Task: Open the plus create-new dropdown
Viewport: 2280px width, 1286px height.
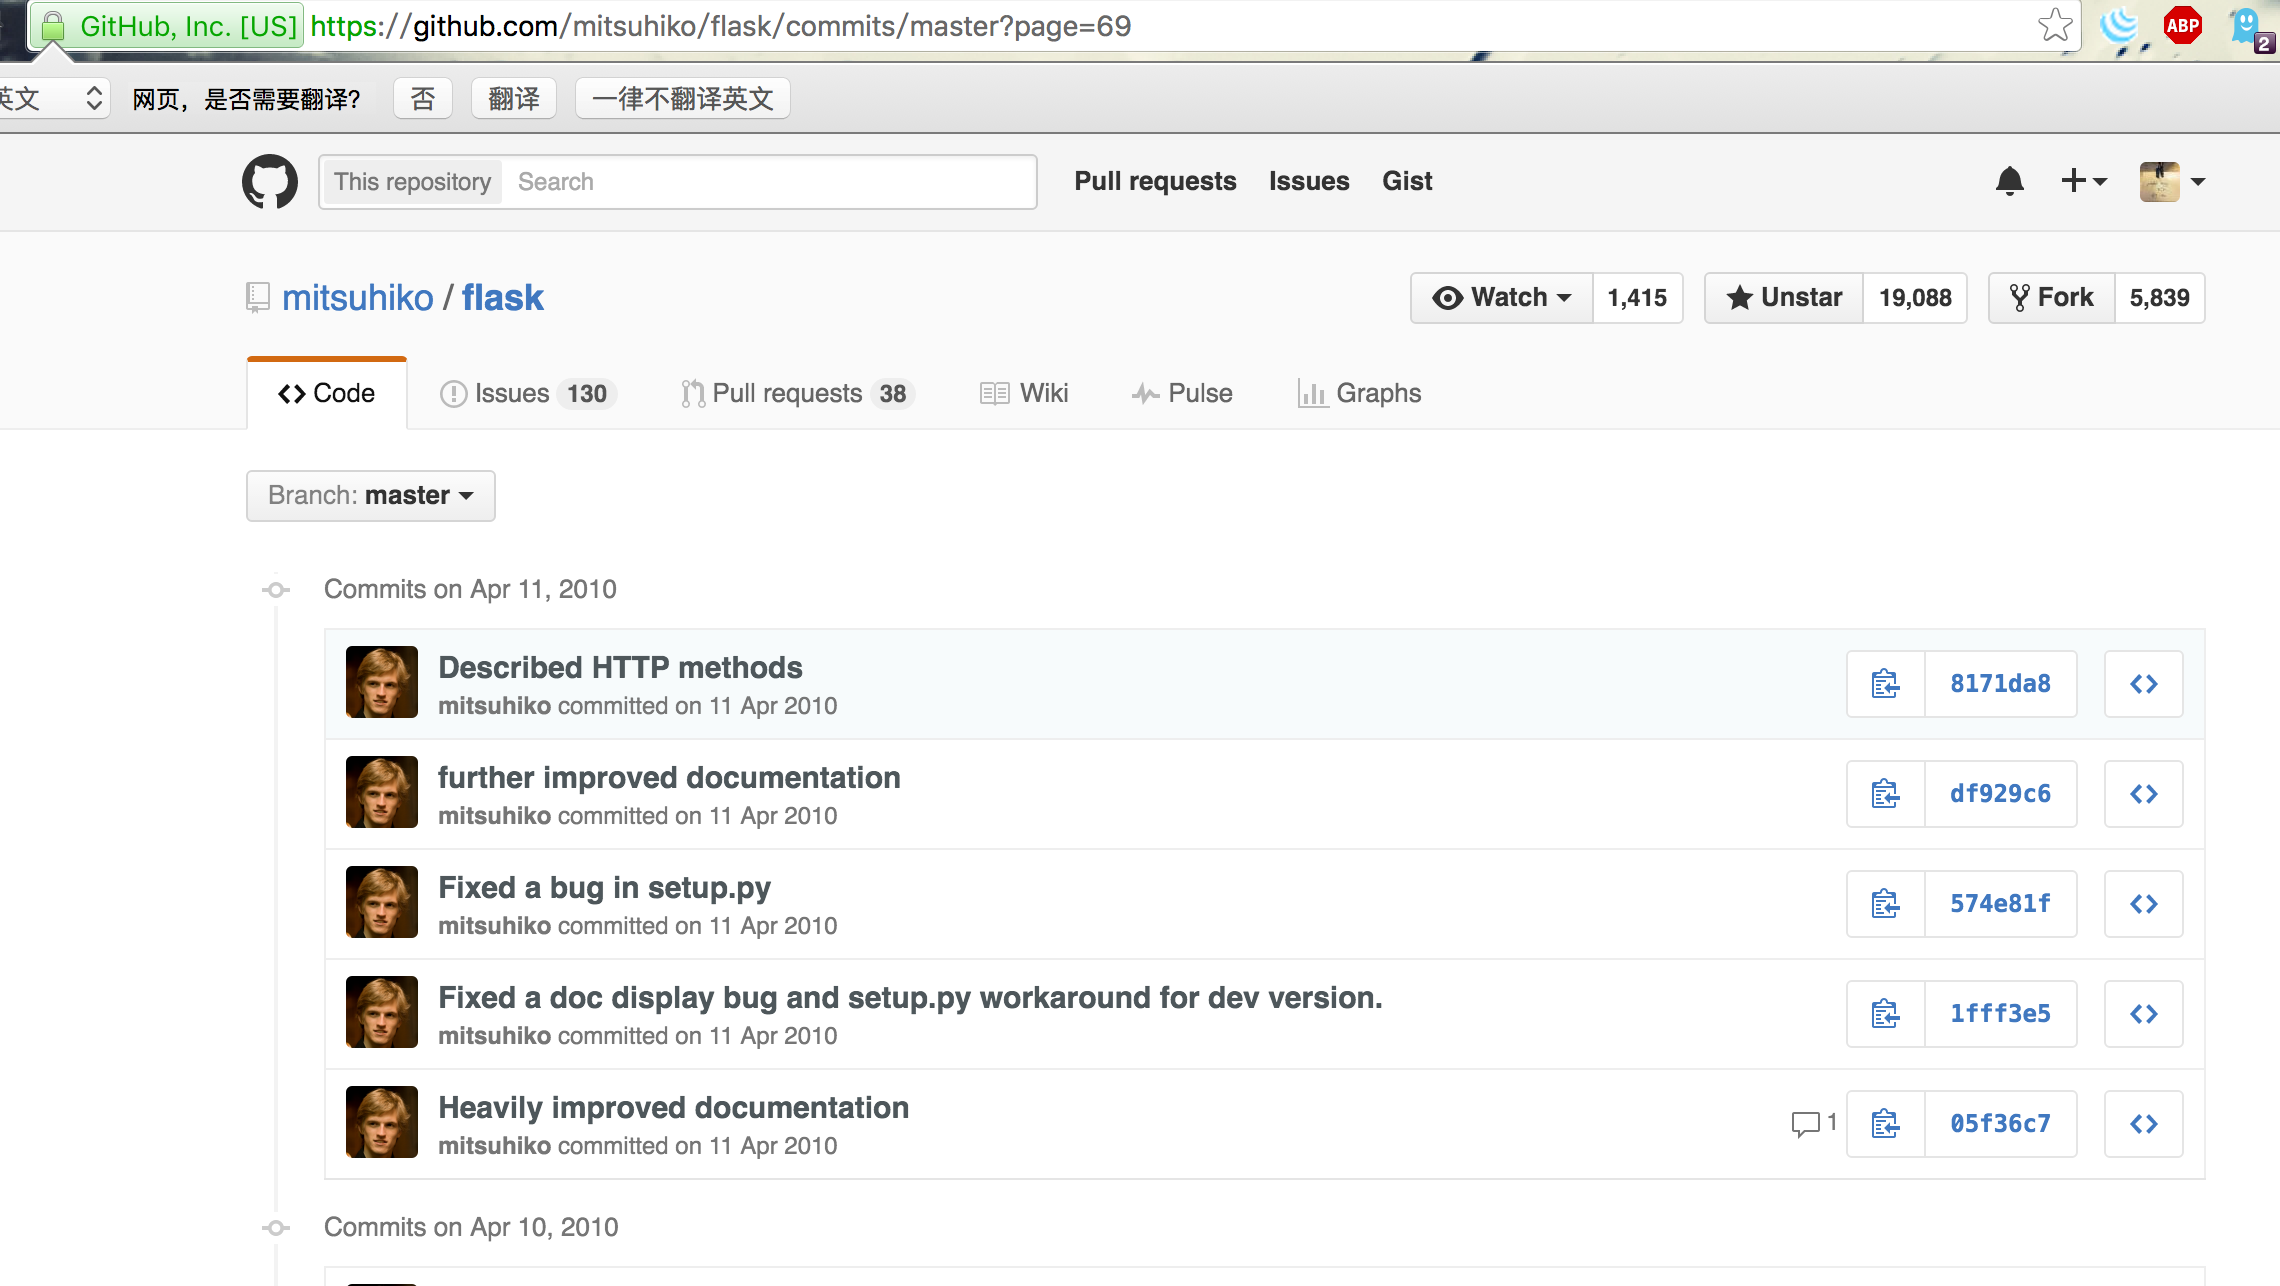Action: tap(2084, 182)
